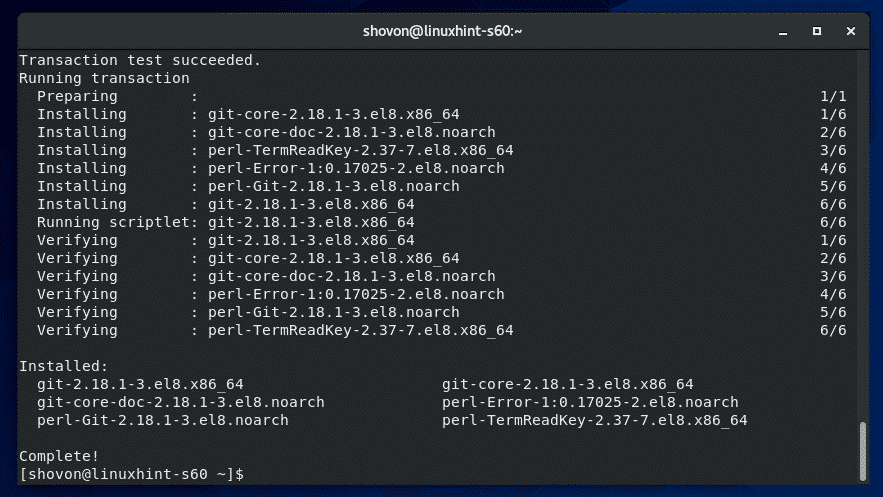Screen dimensions: 883x497
Task: Click git-core-2.18.1-3.el8.x86_64 in Installed list
Action: pos(568,384)
